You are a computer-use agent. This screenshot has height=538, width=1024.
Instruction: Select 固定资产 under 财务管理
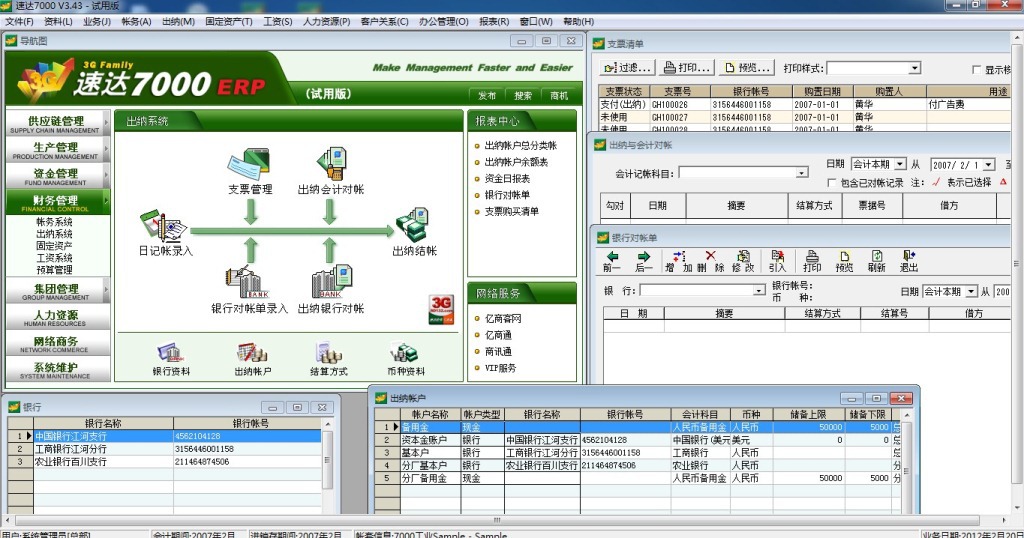click(x=54, y=246)
